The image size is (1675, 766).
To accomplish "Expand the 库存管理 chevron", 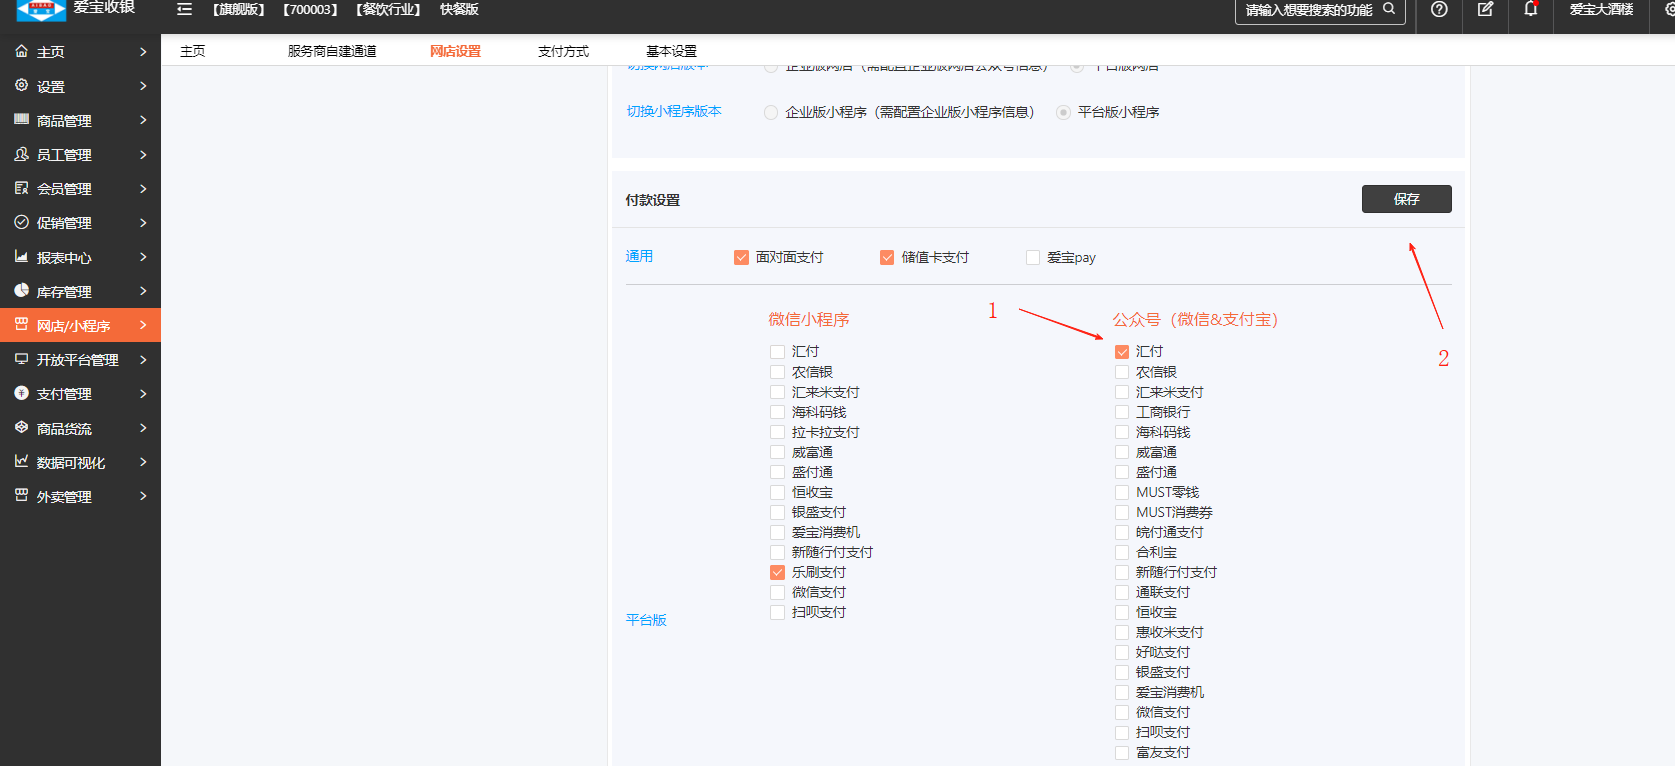I will 143,291.
